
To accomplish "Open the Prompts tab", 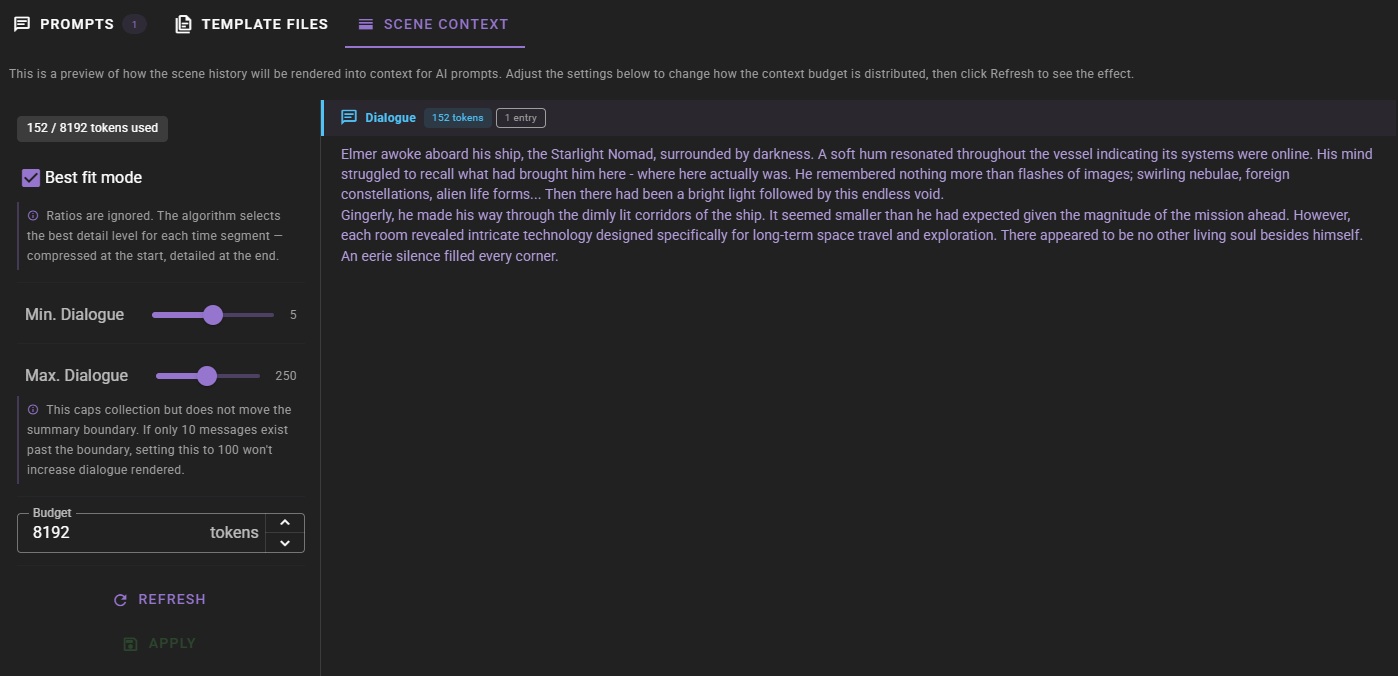I will (77, 24).
